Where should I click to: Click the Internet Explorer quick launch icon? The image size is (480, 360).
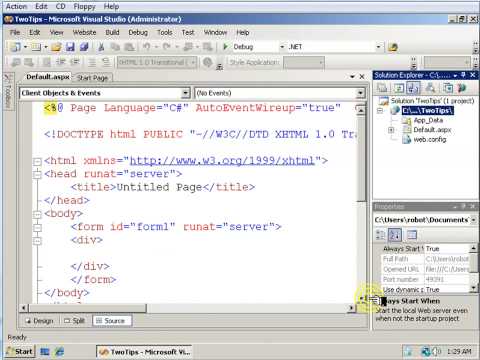60,352
